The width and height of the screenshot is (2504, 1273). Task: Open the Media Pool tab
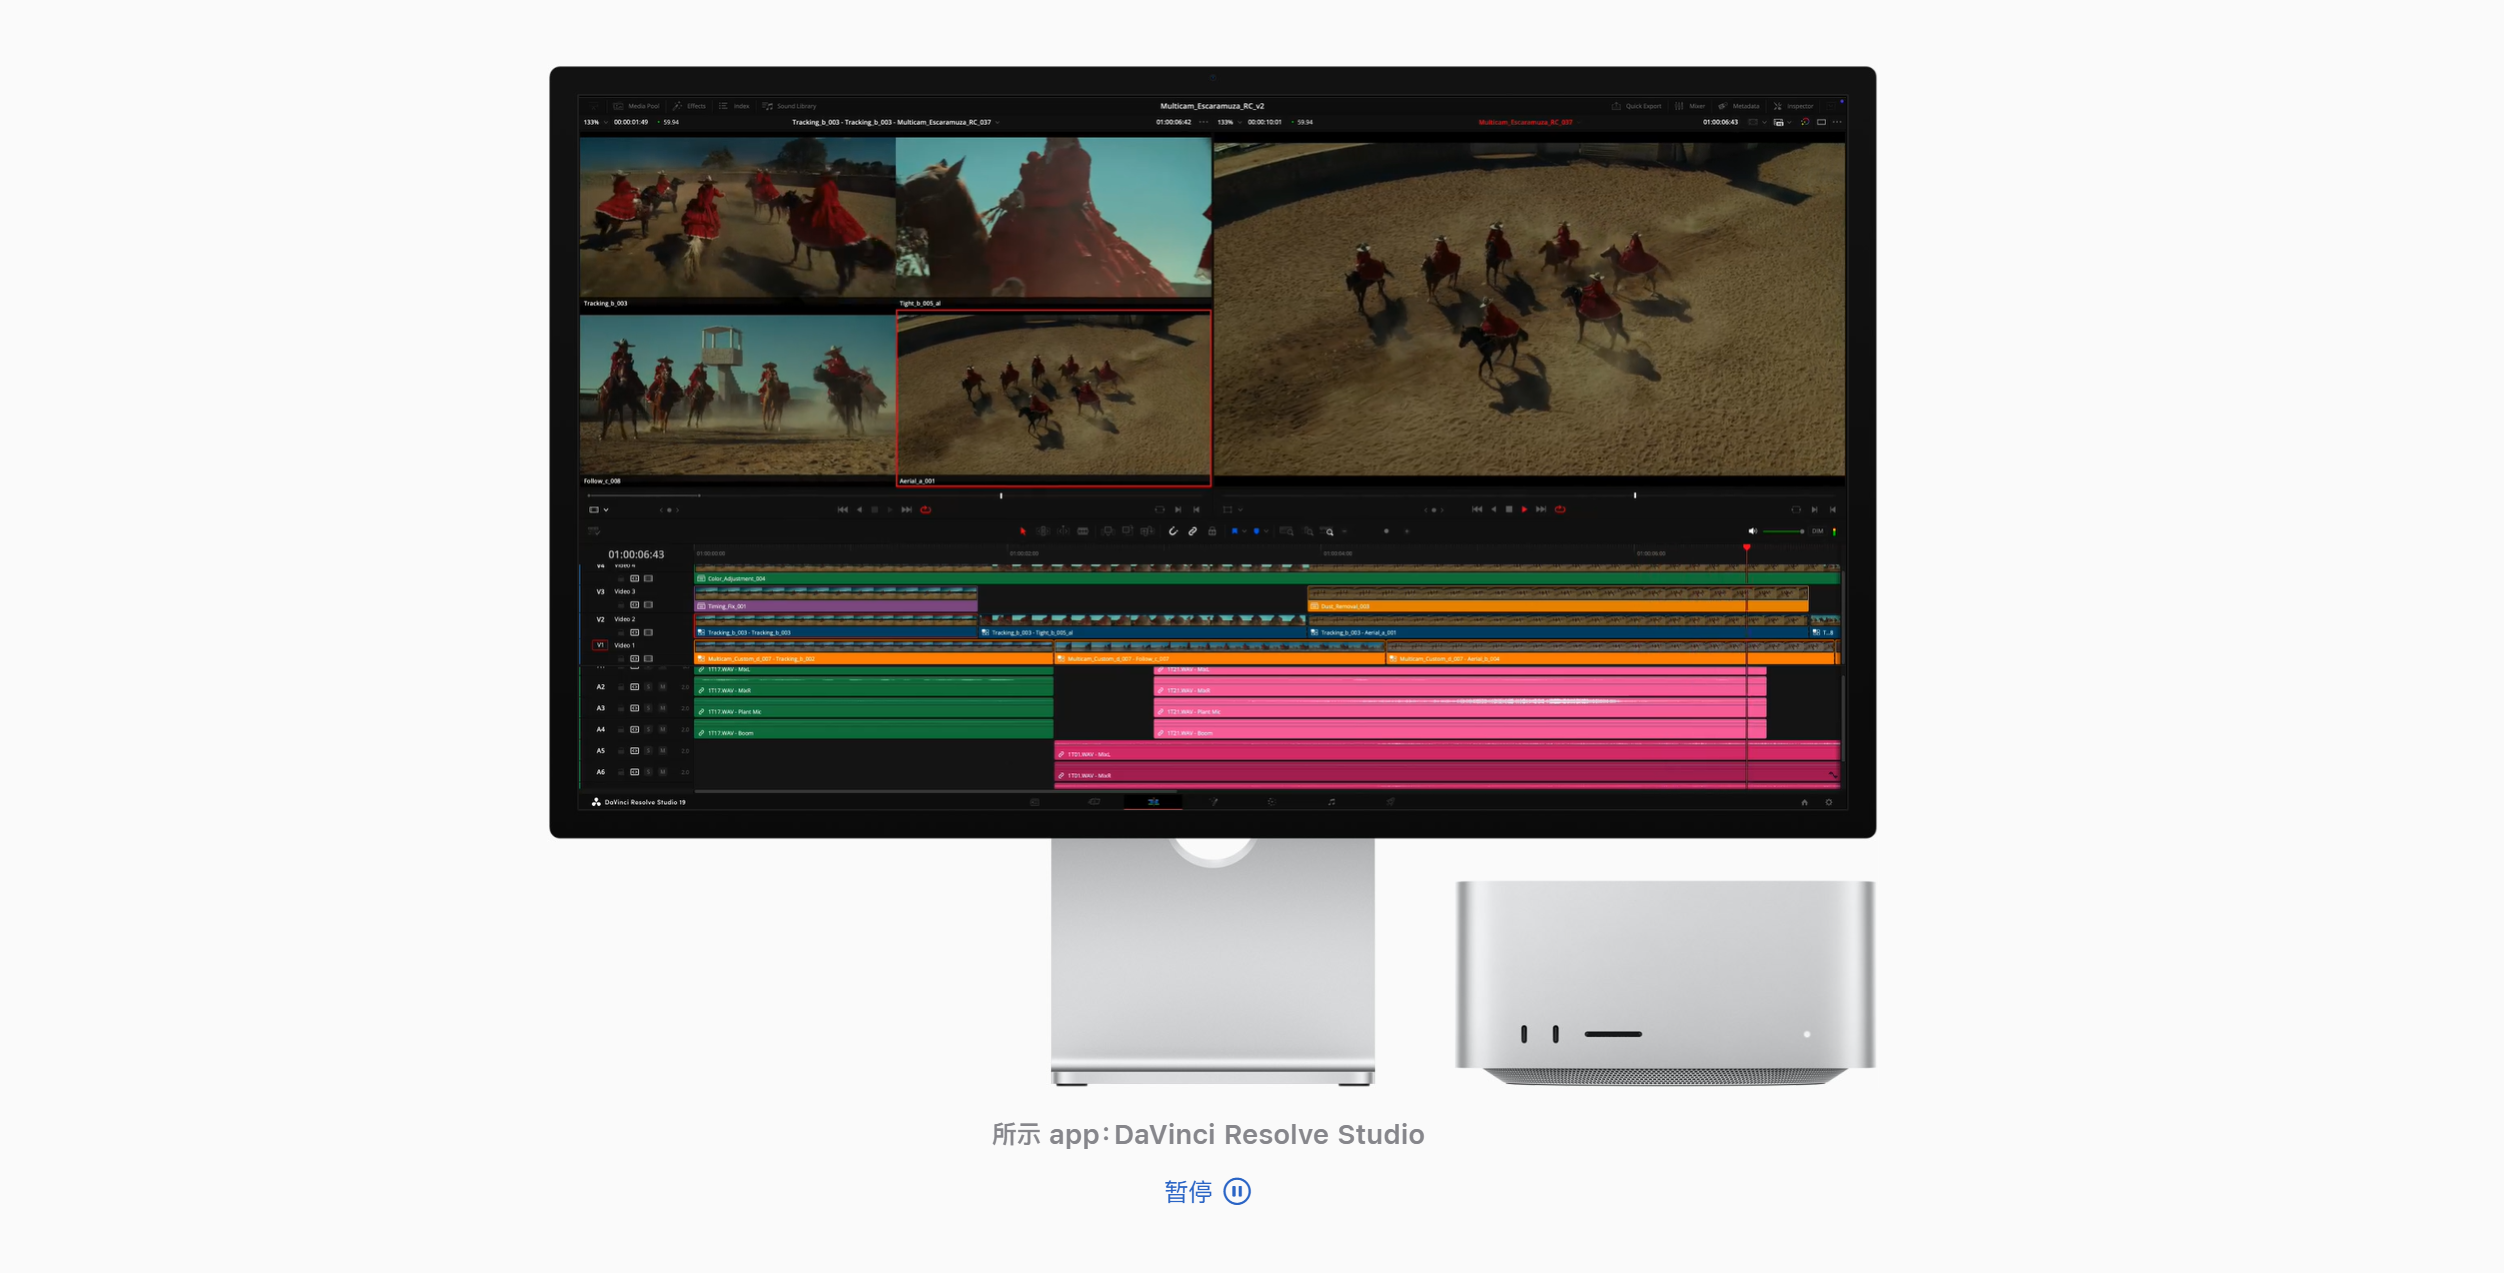point(636,106)
